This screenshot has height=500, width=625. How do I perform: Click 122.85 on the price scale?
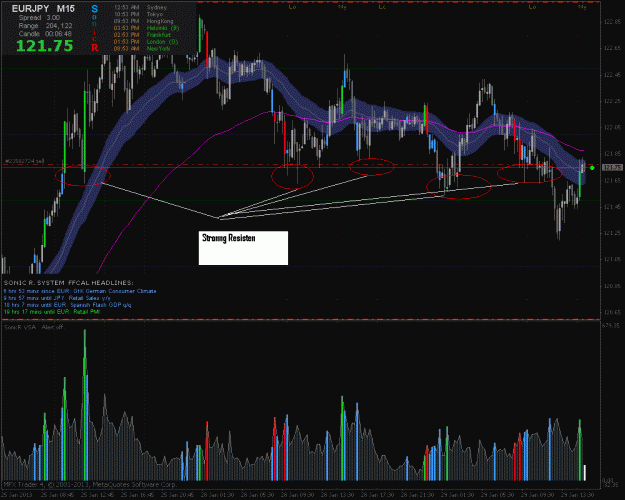[612, 22]
